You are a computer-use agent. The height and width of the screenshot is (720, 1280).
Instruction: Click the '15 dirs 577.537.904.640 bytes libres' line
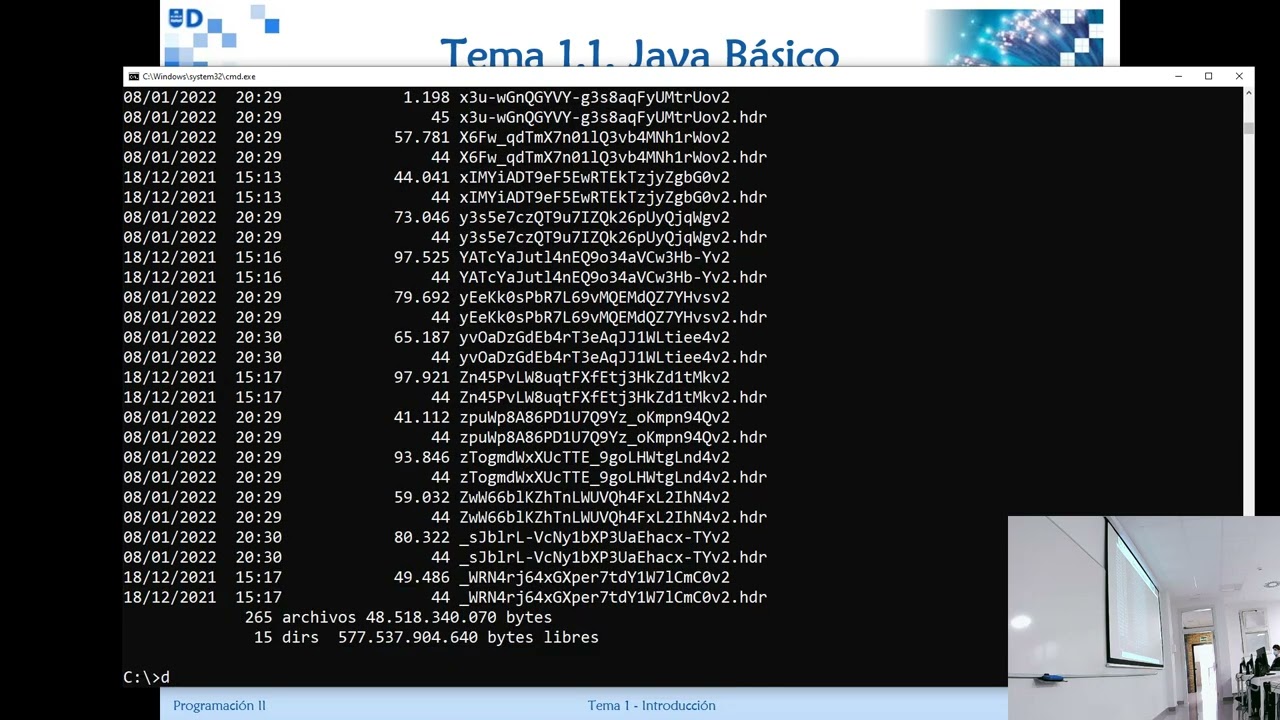tap(426, 637)
